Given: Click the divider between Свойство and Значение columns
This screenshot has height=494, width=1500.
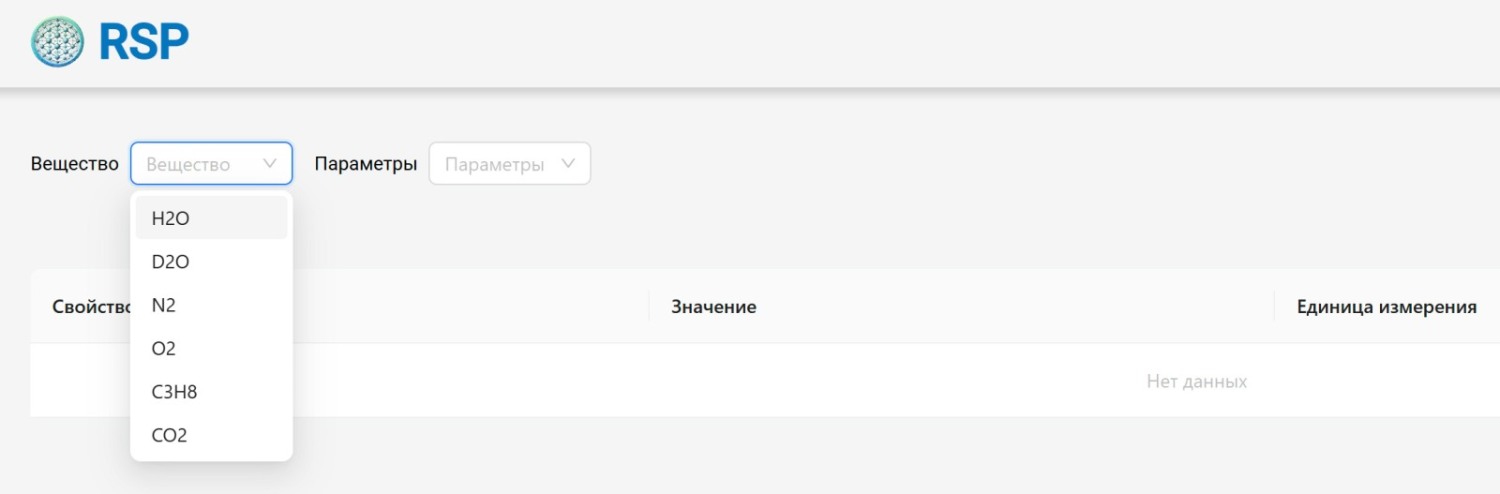Looking at the screenshot, I should 649,307.
